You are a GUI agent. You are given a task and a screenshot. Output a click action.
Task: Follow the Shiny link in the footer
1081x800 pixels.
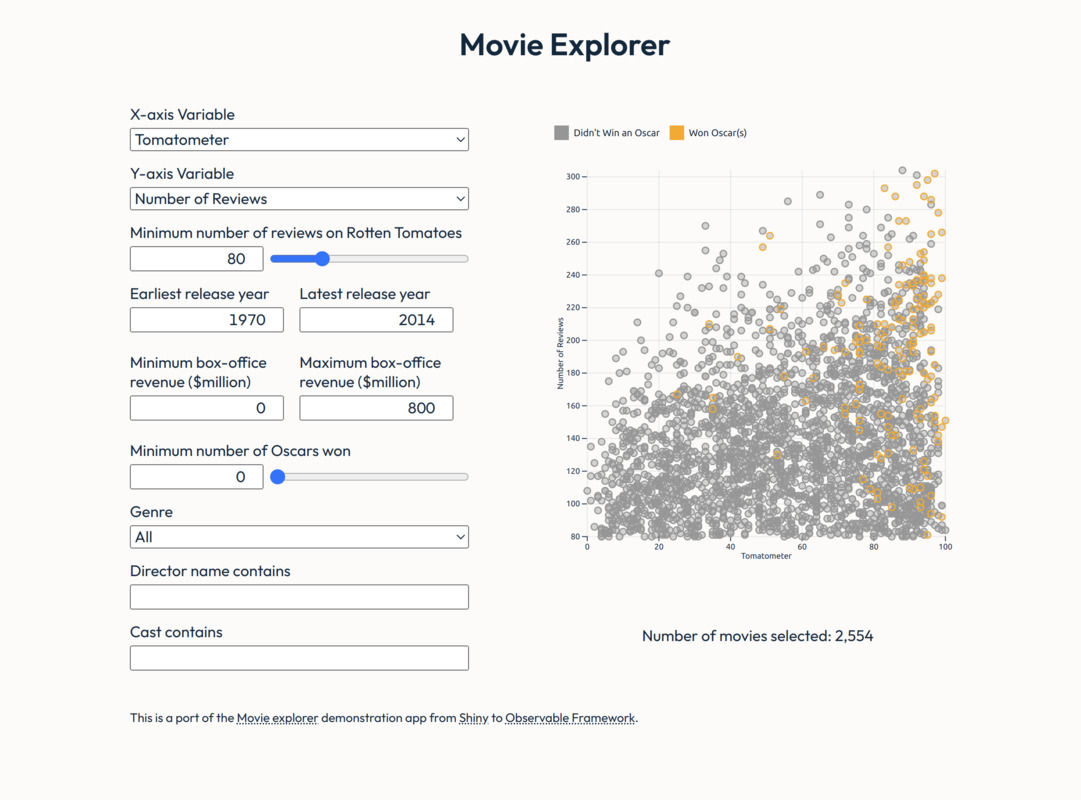pos(474,718)
